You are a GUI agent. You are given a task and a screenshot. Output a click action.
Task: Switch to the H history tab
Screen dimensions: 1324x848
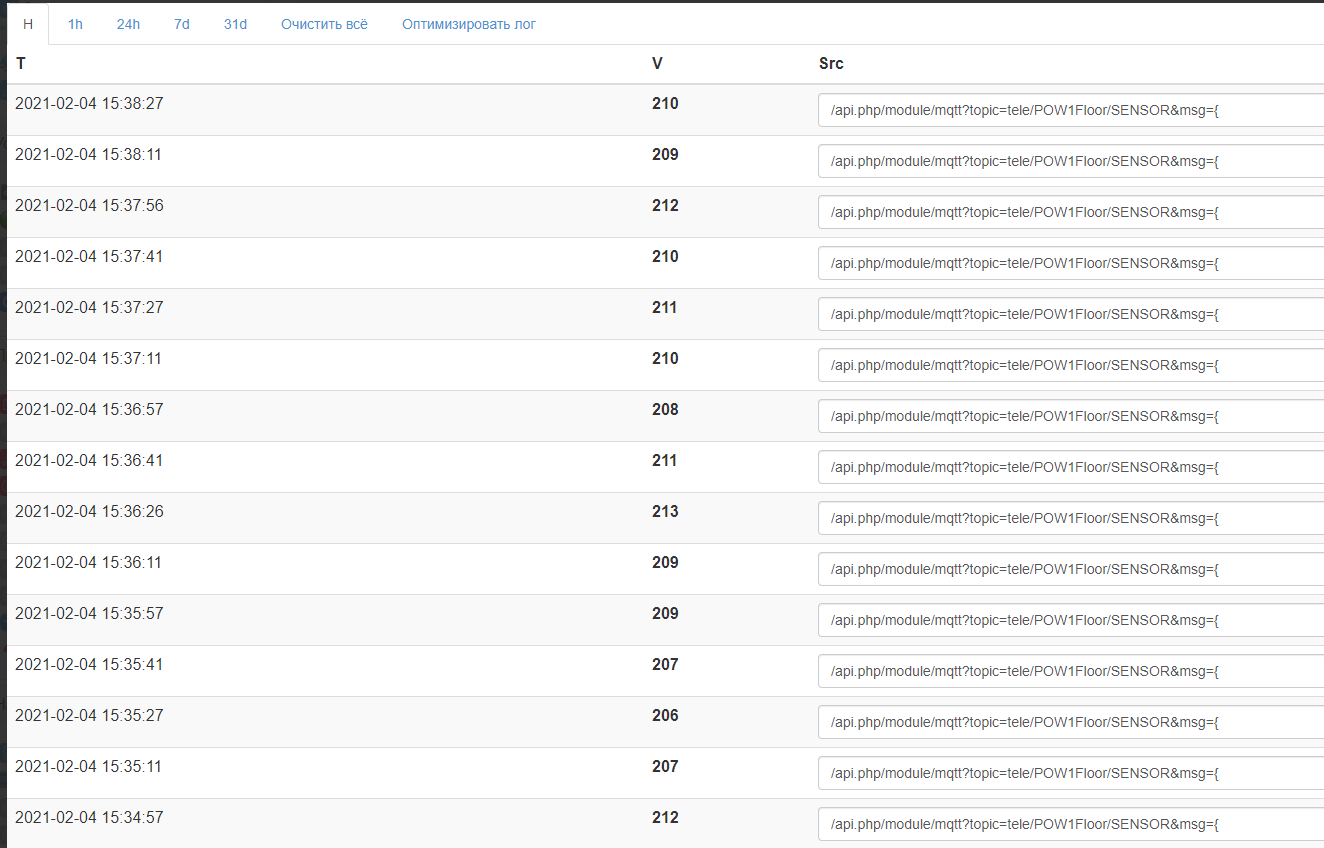click(x=28, y=24)
